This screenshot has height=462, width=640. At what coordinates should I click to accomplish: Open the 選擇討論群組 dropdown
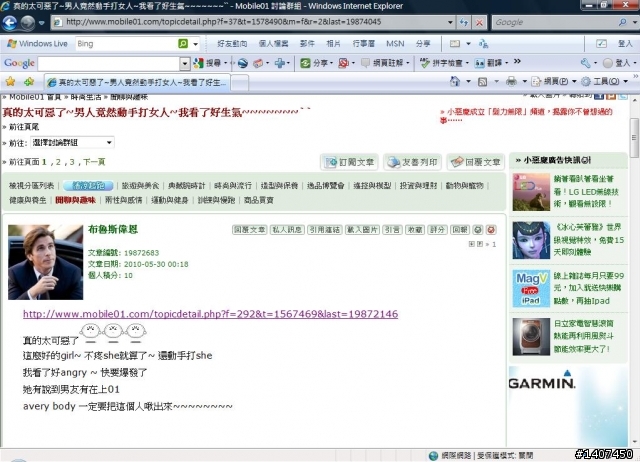[72, 142]
